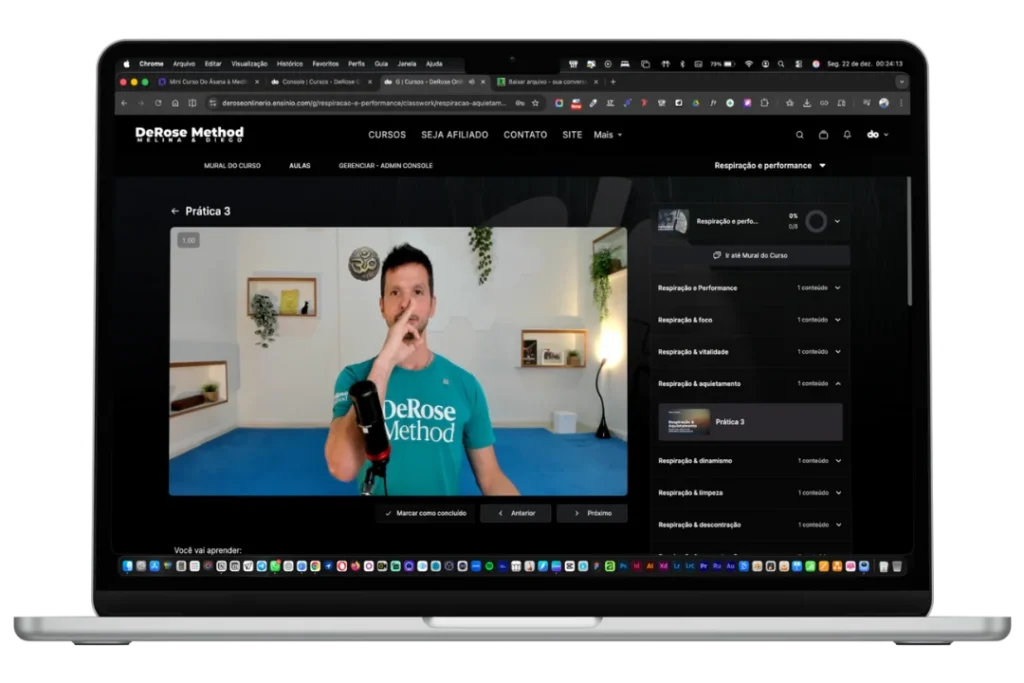Close the Baixar arquivo tab

(596, 82)
